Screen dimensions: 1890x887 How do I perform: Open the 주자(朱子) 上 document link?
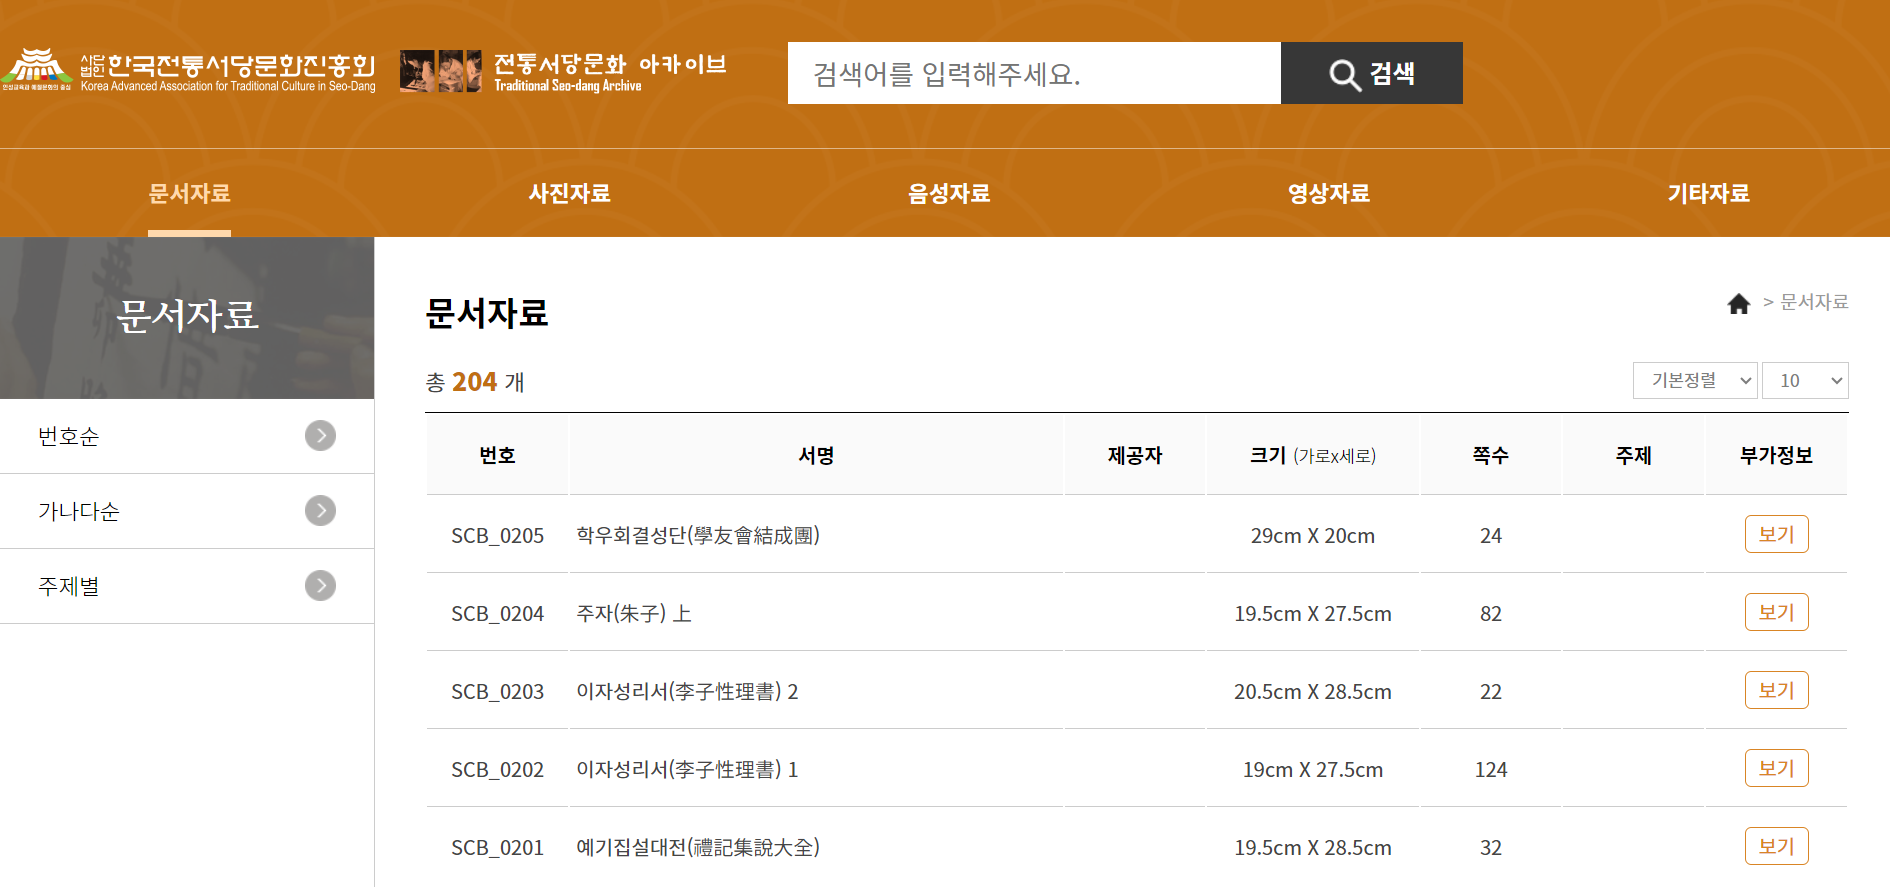634,614
